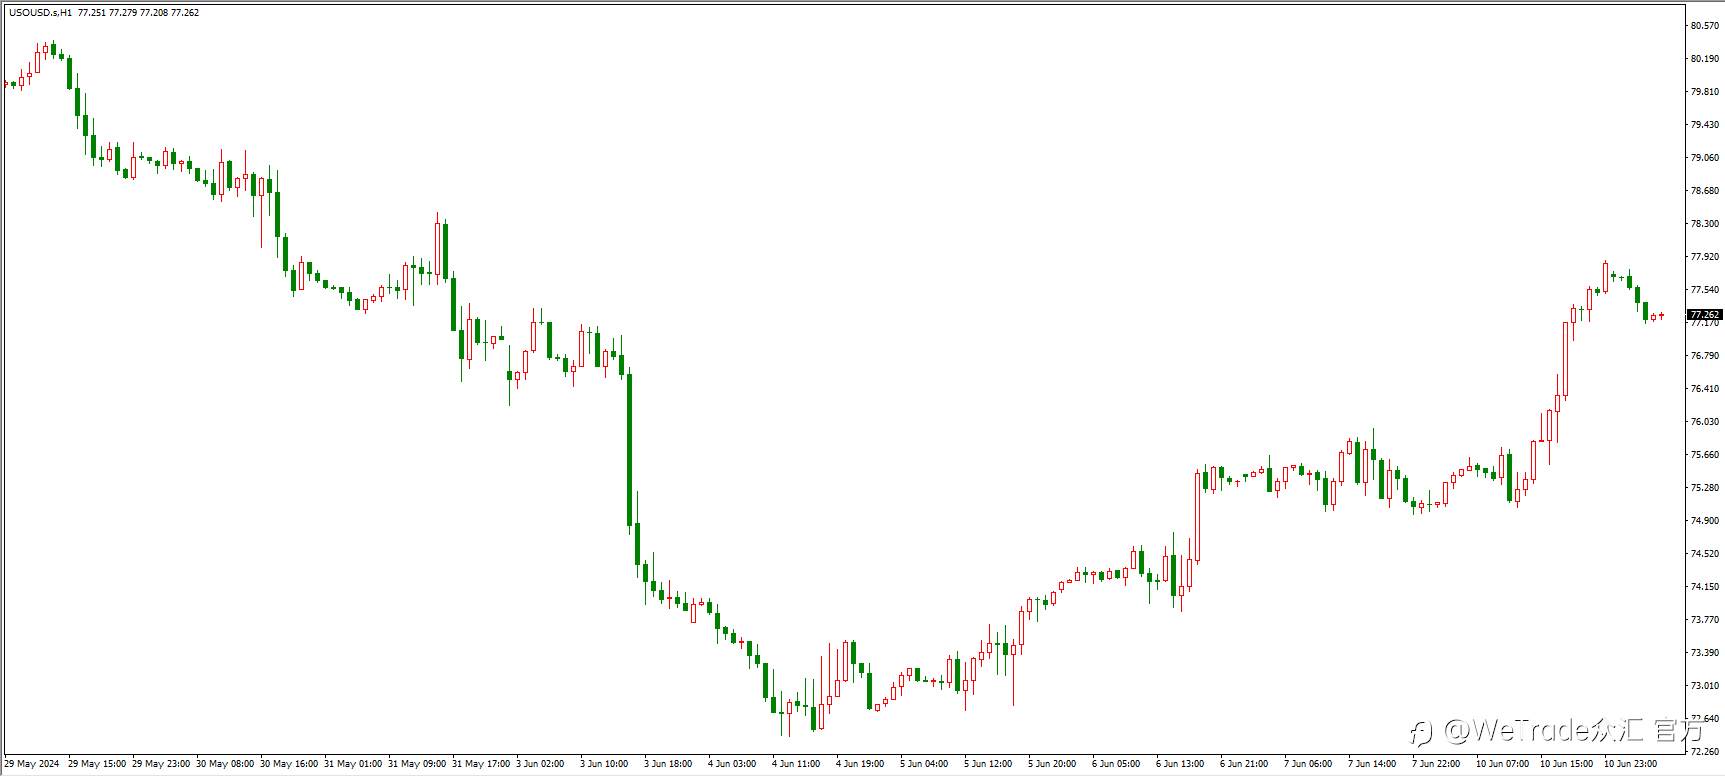Click the 3 Jun 02:00 time label
Screen dimensions: 1725x777
point(540,764)
